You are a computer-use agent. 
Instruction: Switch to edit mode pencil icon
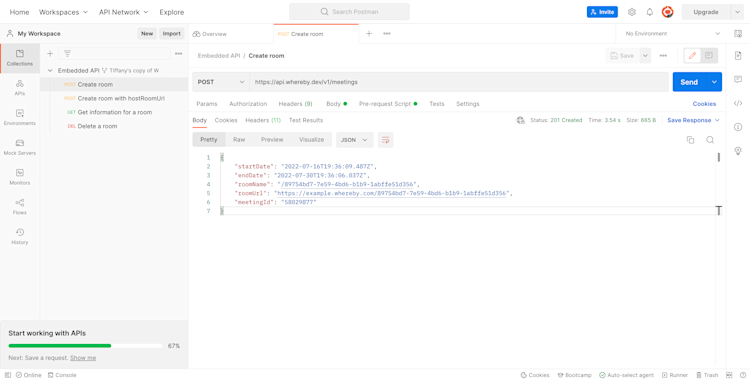pos(692,55)
